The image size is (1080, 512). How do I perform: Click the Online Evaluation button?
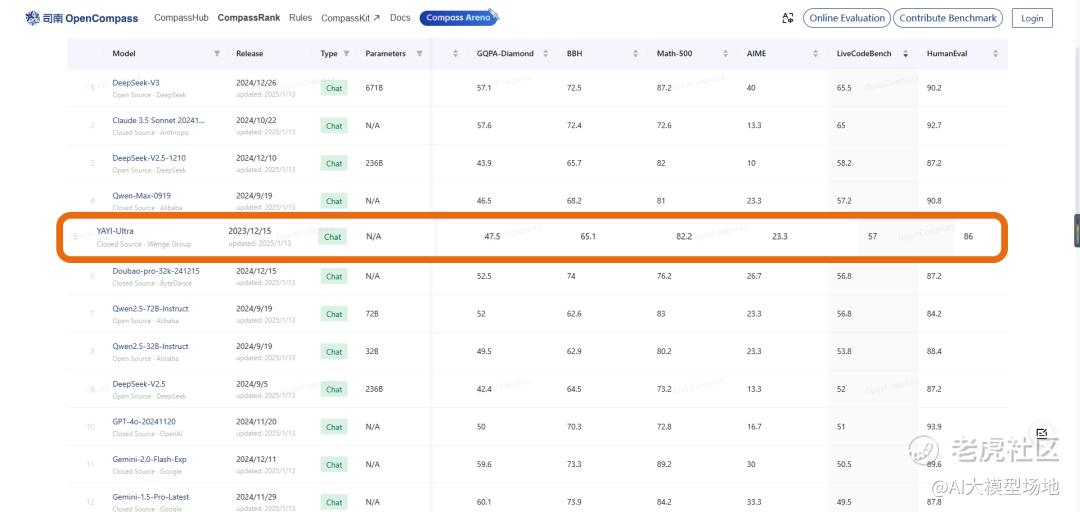pos(846,18)
